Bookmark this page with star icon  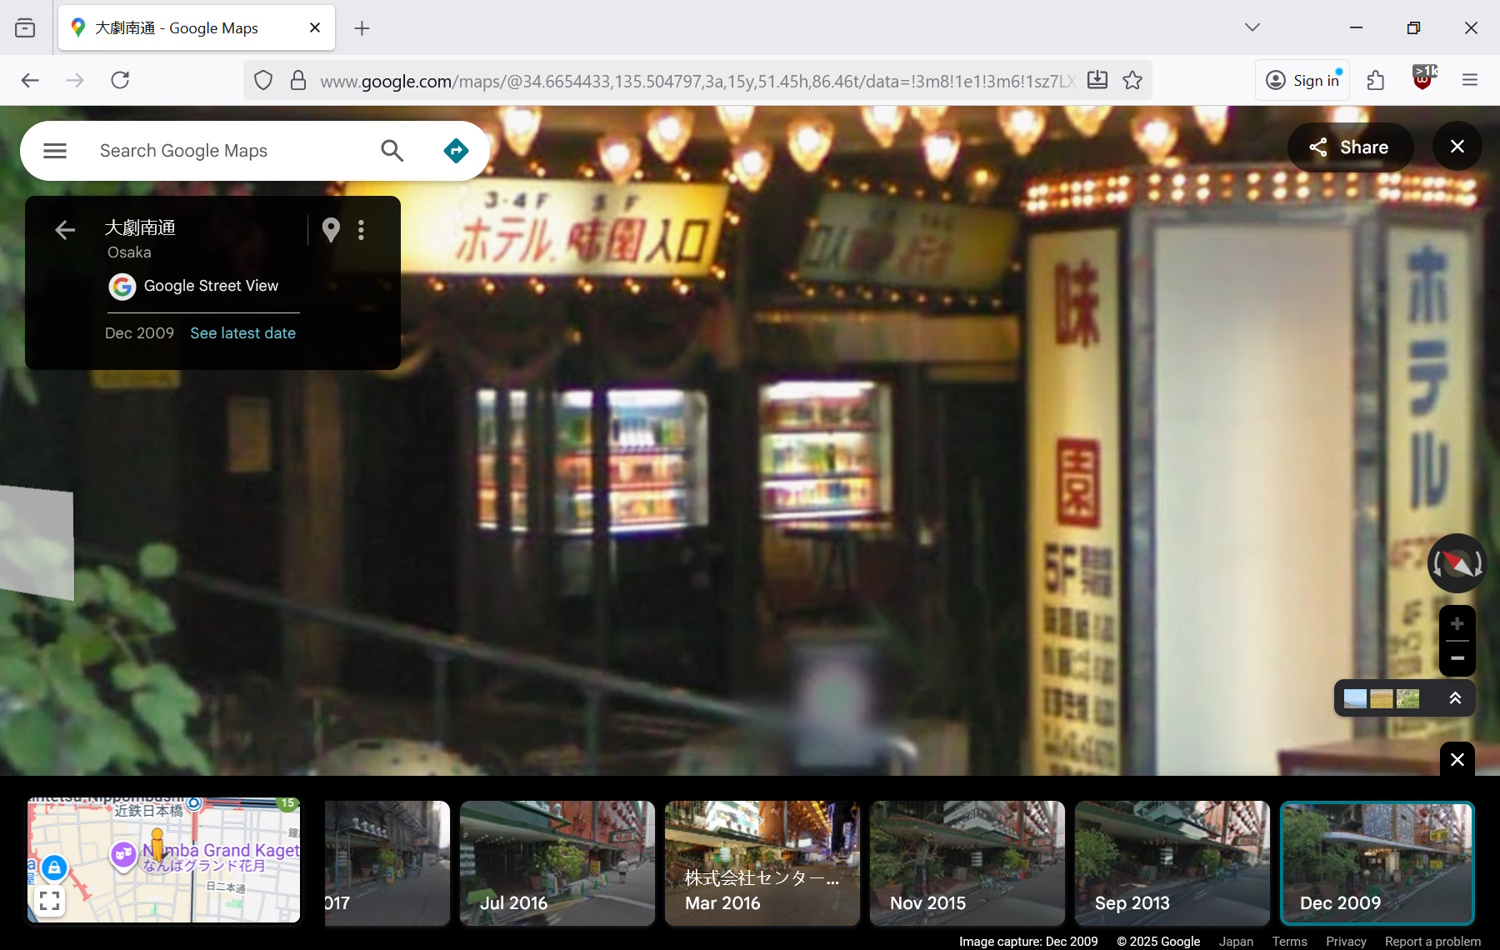pos(1132,80)
